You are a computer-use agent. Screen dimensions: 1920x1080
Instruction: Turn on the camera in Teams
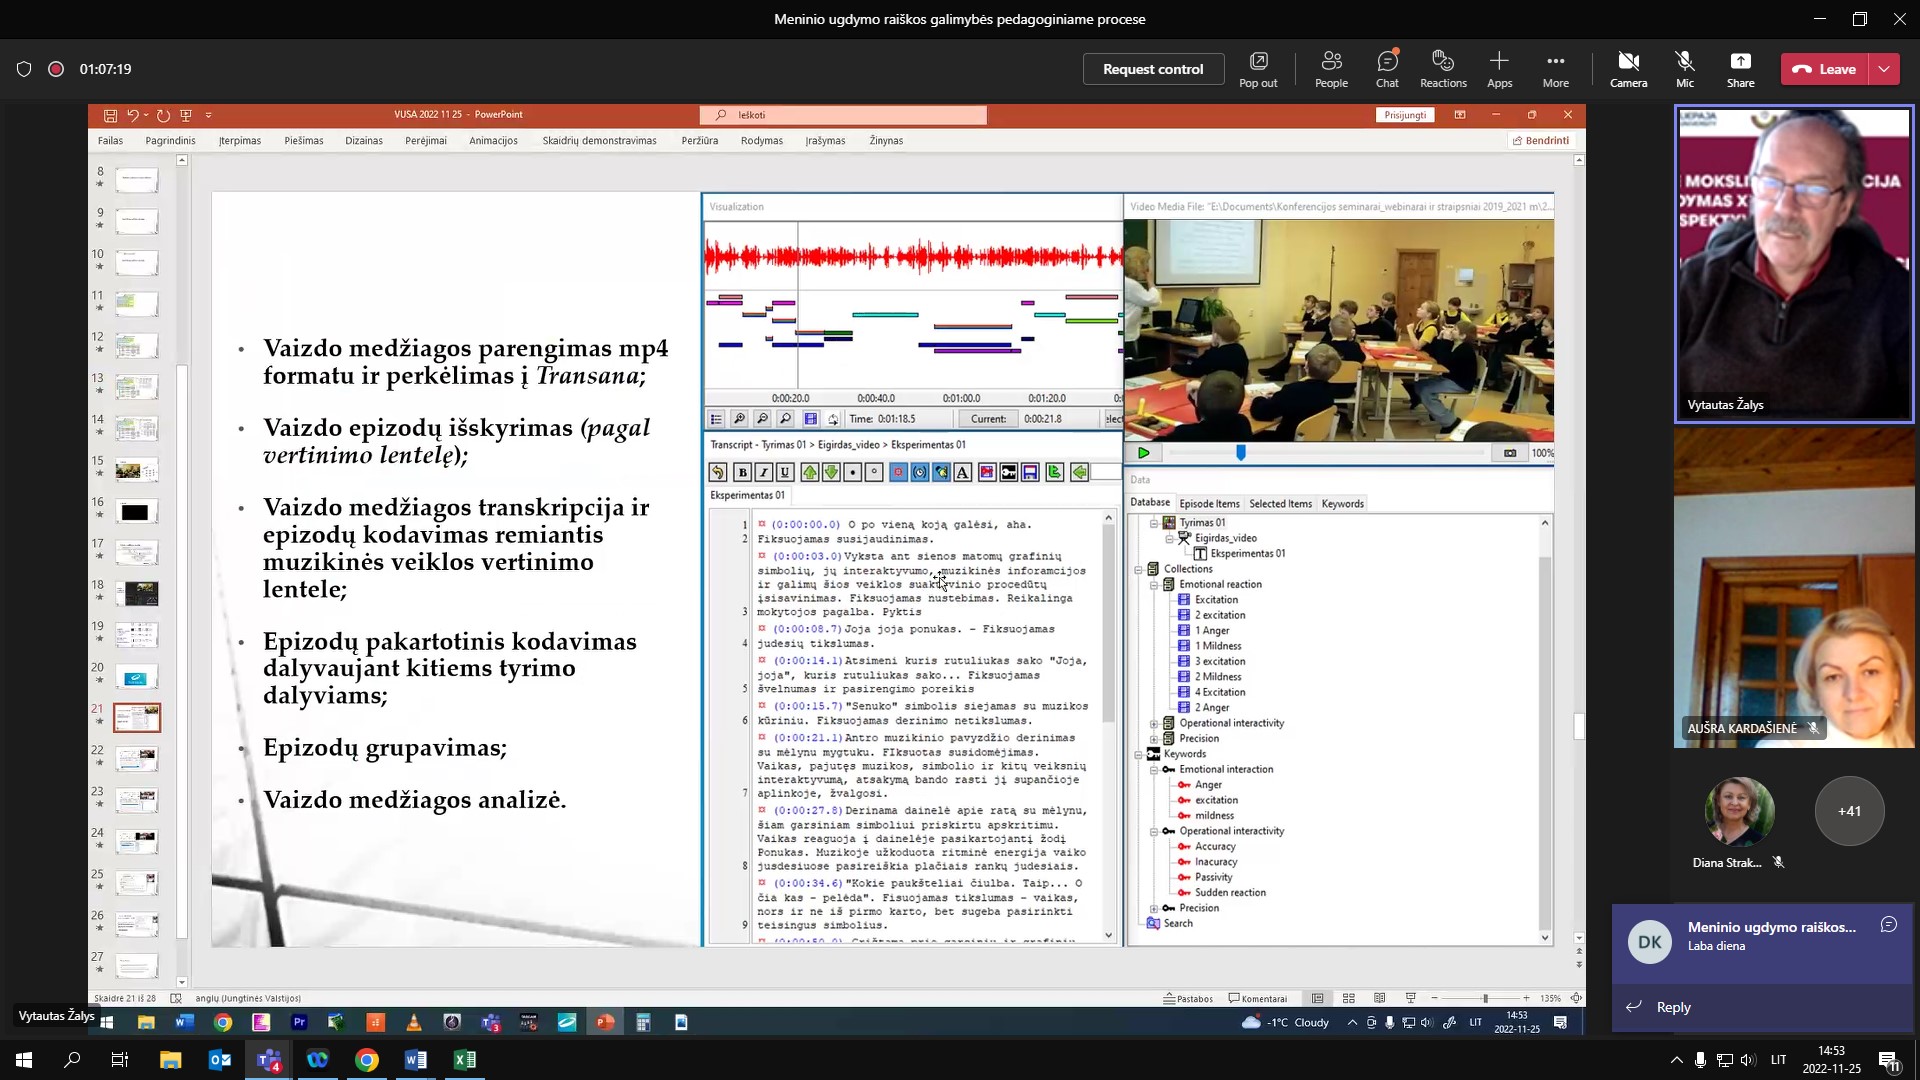(x=1628, y=69)
